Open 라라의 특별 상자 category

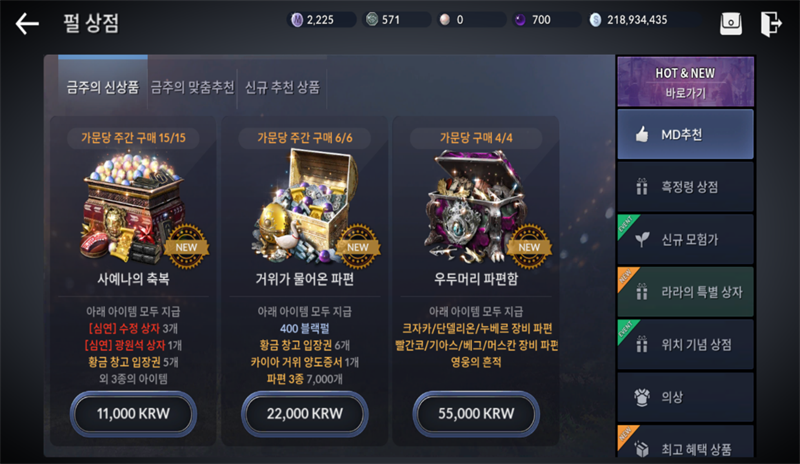pyautogui.click(x=685, y=292)
